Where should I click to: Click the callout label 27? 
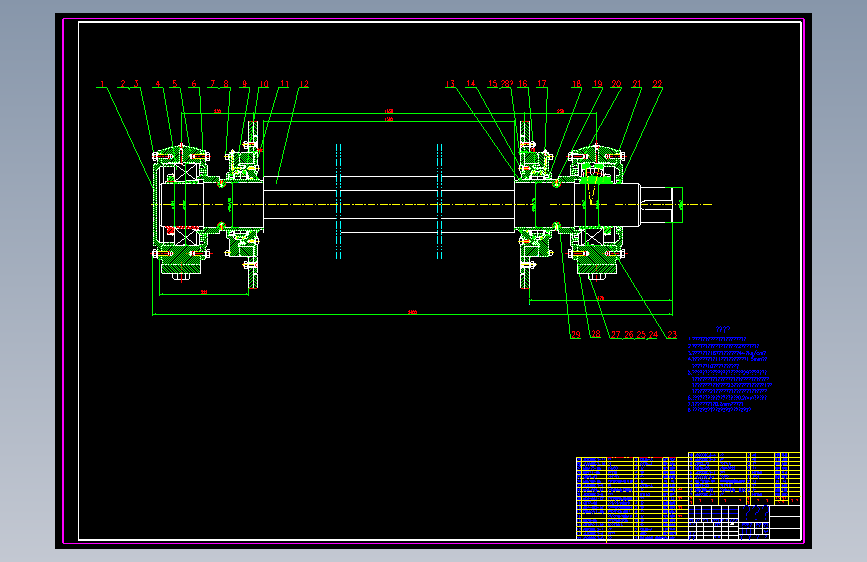pos(615,335)
